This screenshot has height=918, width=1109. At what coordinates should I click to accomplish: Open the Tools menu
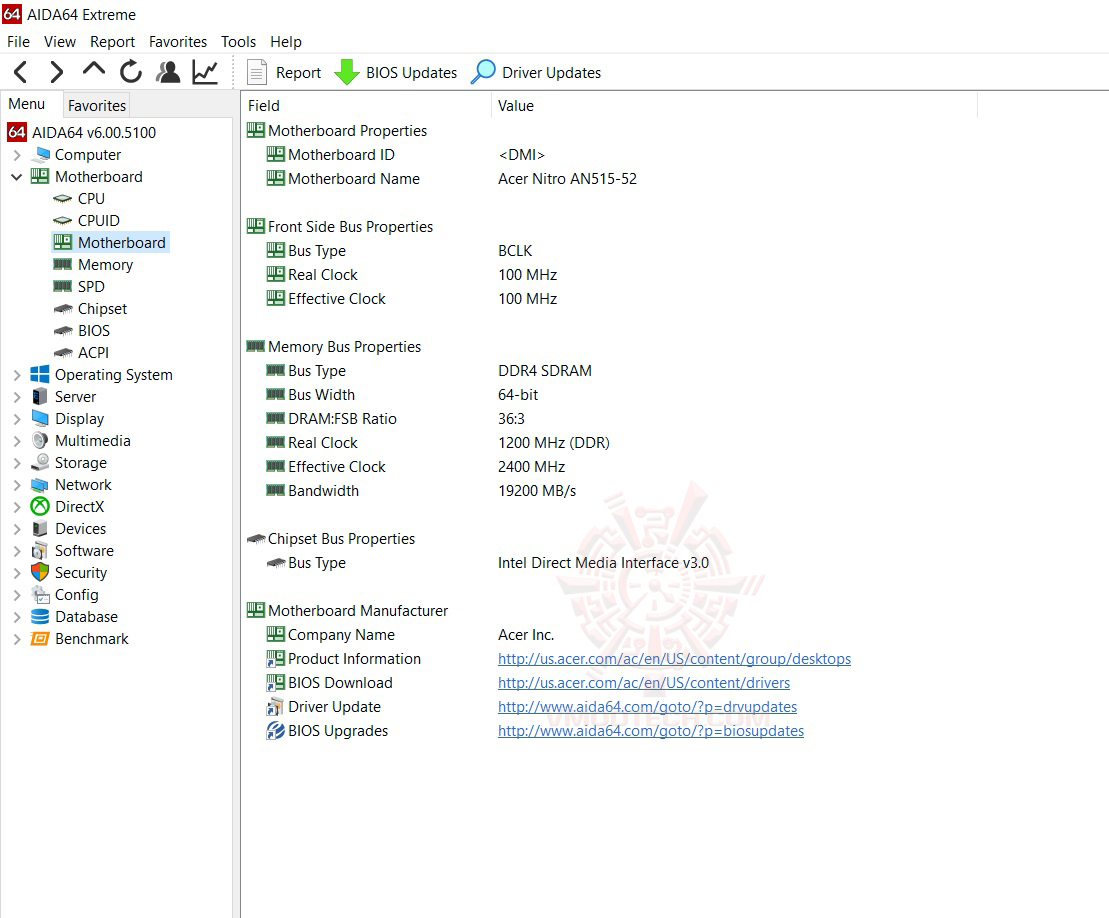(238, 42)
